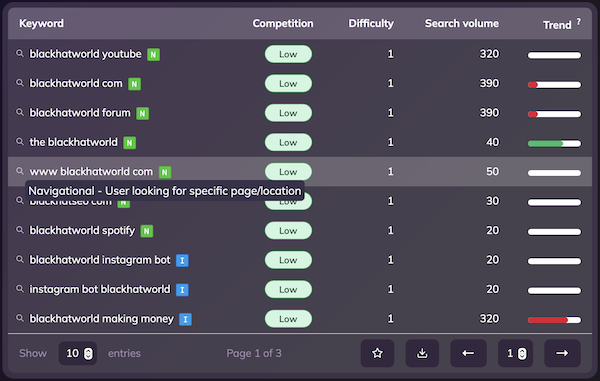The image size is (600, 381).
Task: Click trend bar for blackhatworld com
Action: (x=554, y=85)
